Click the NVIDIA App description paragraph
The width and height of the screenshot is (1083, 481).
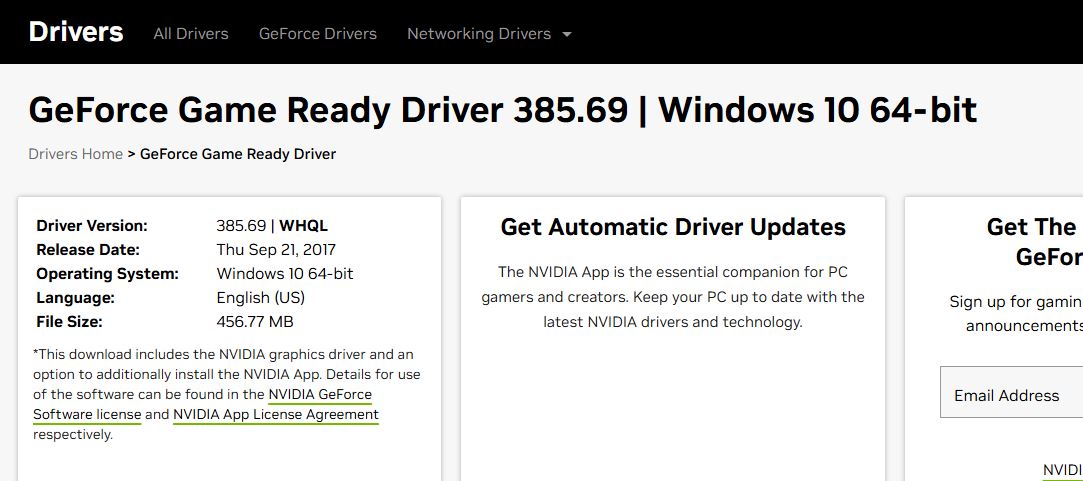pos(673,297)
